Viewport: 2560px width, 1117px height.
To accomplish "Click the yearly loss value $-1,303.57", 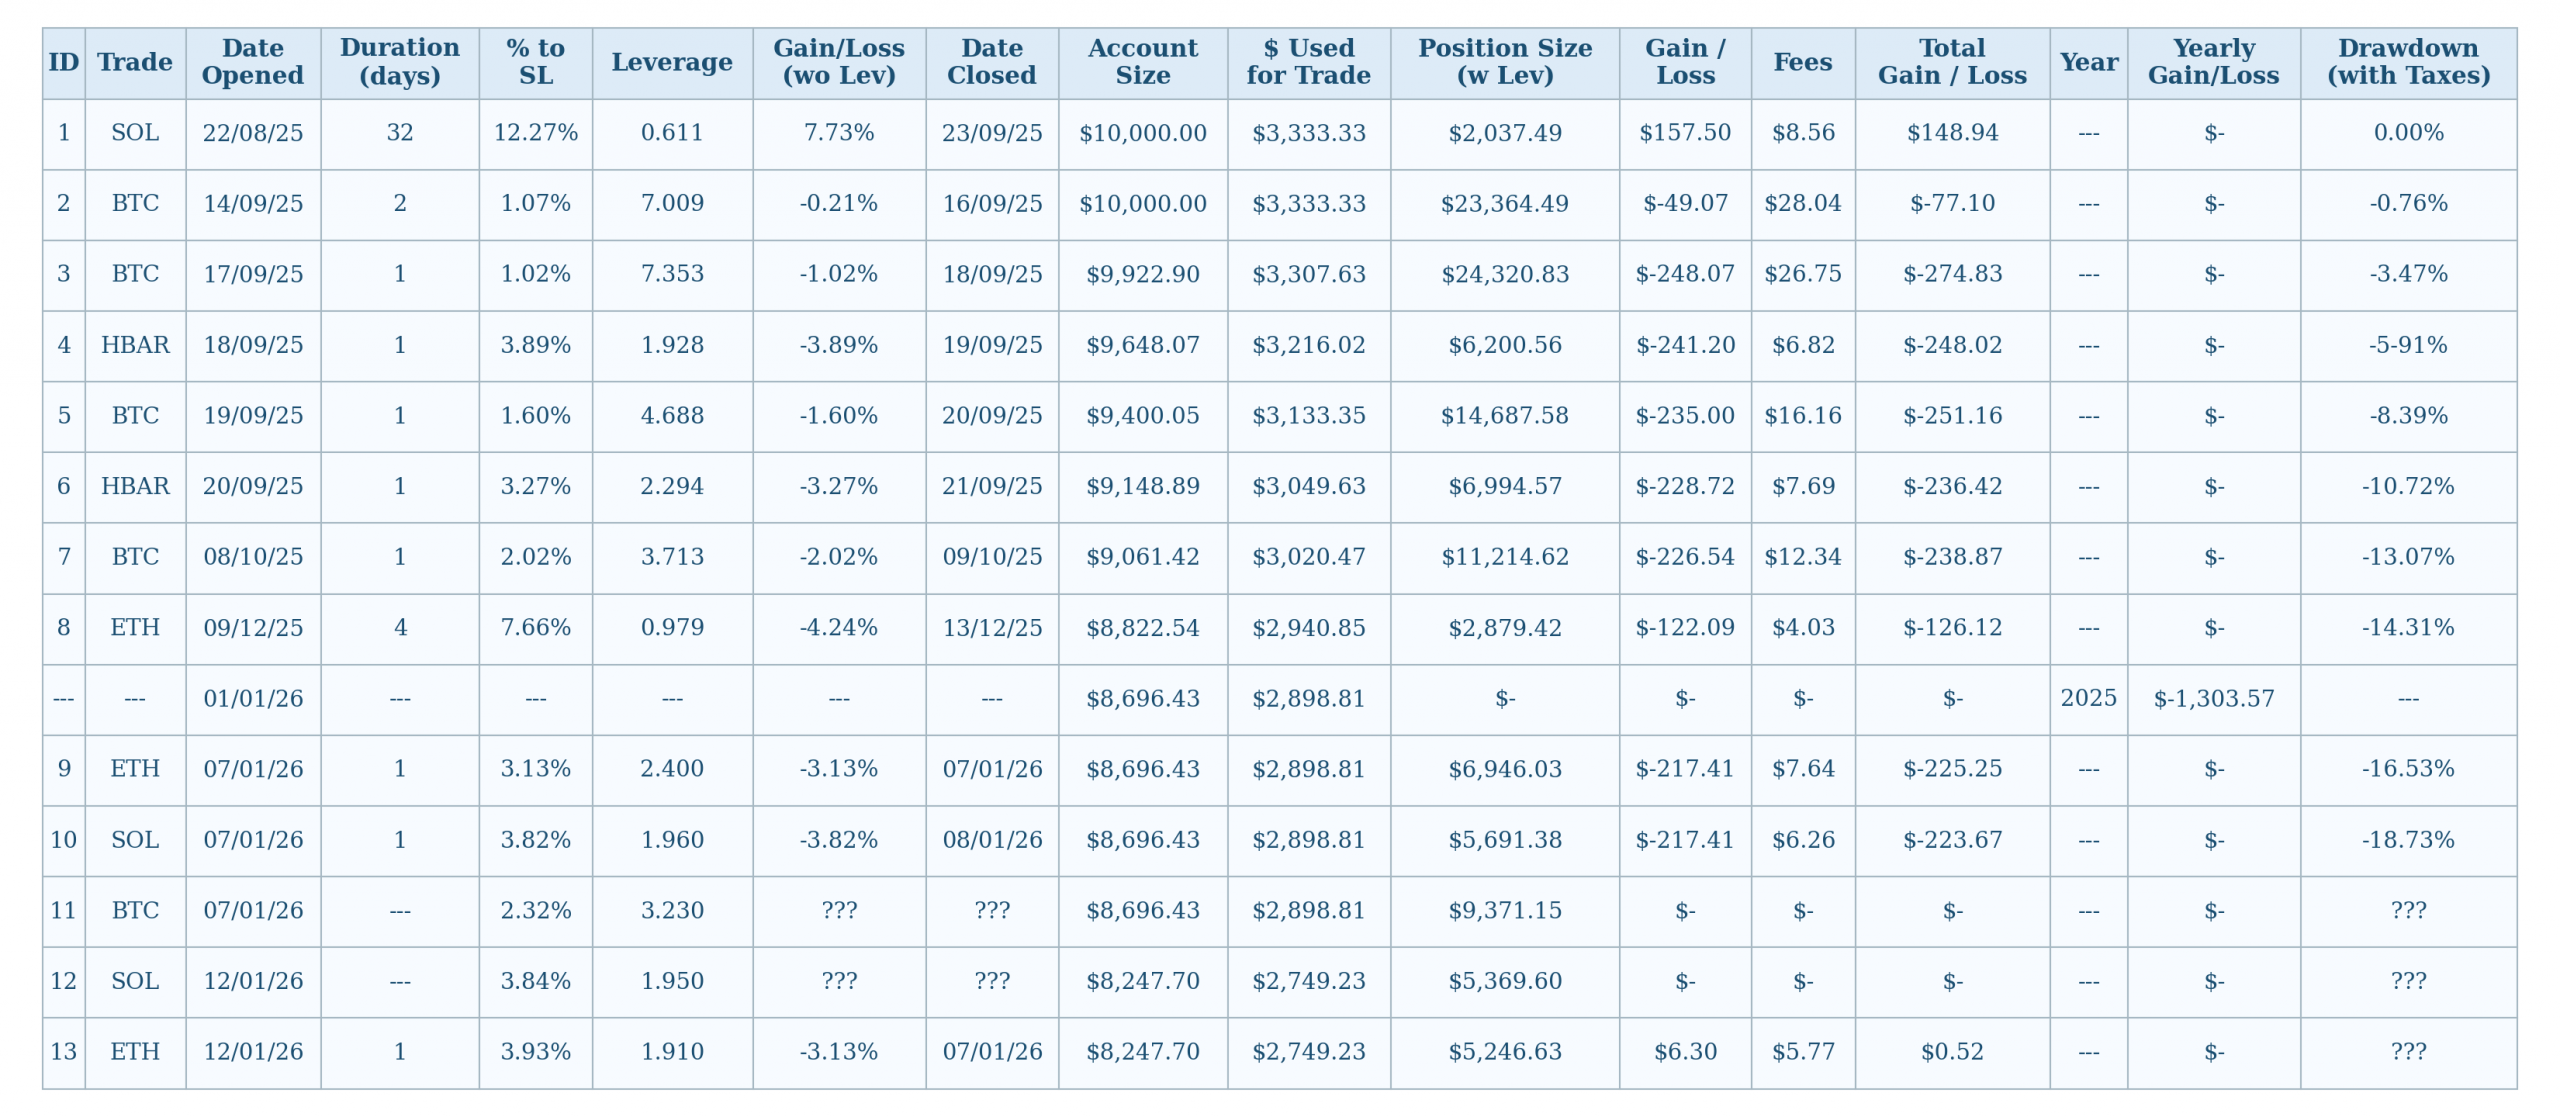I will coord(2213,698).
